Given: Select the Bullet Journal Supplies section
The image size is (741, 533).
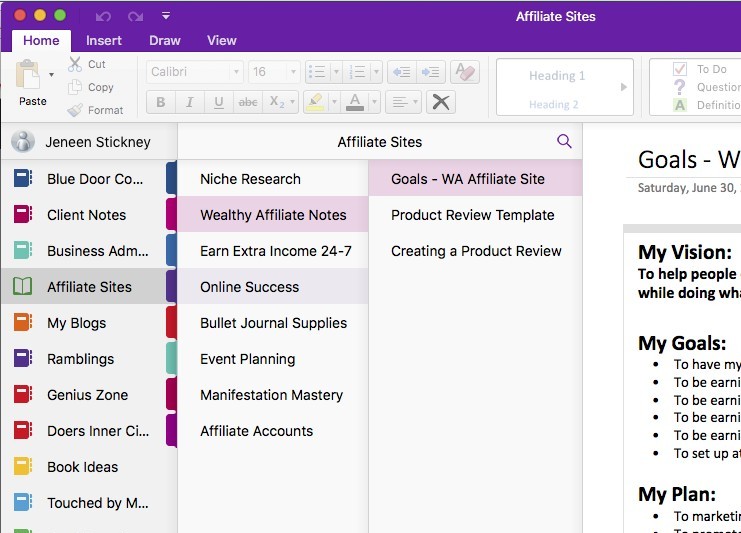Looking at the screenshot, I should (x=273, y=323).
